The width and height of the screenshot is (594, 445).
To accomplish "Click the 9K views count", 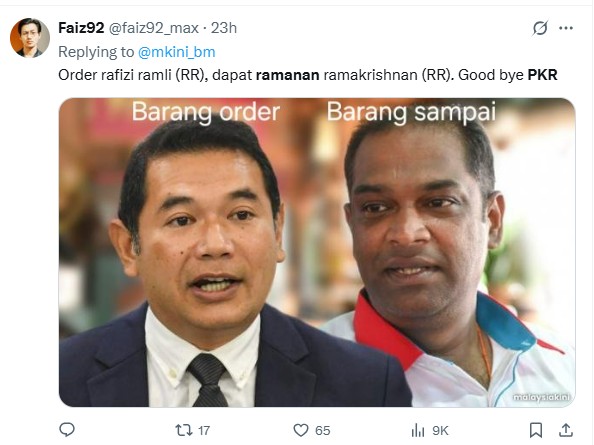I will [x=440, y=431].
